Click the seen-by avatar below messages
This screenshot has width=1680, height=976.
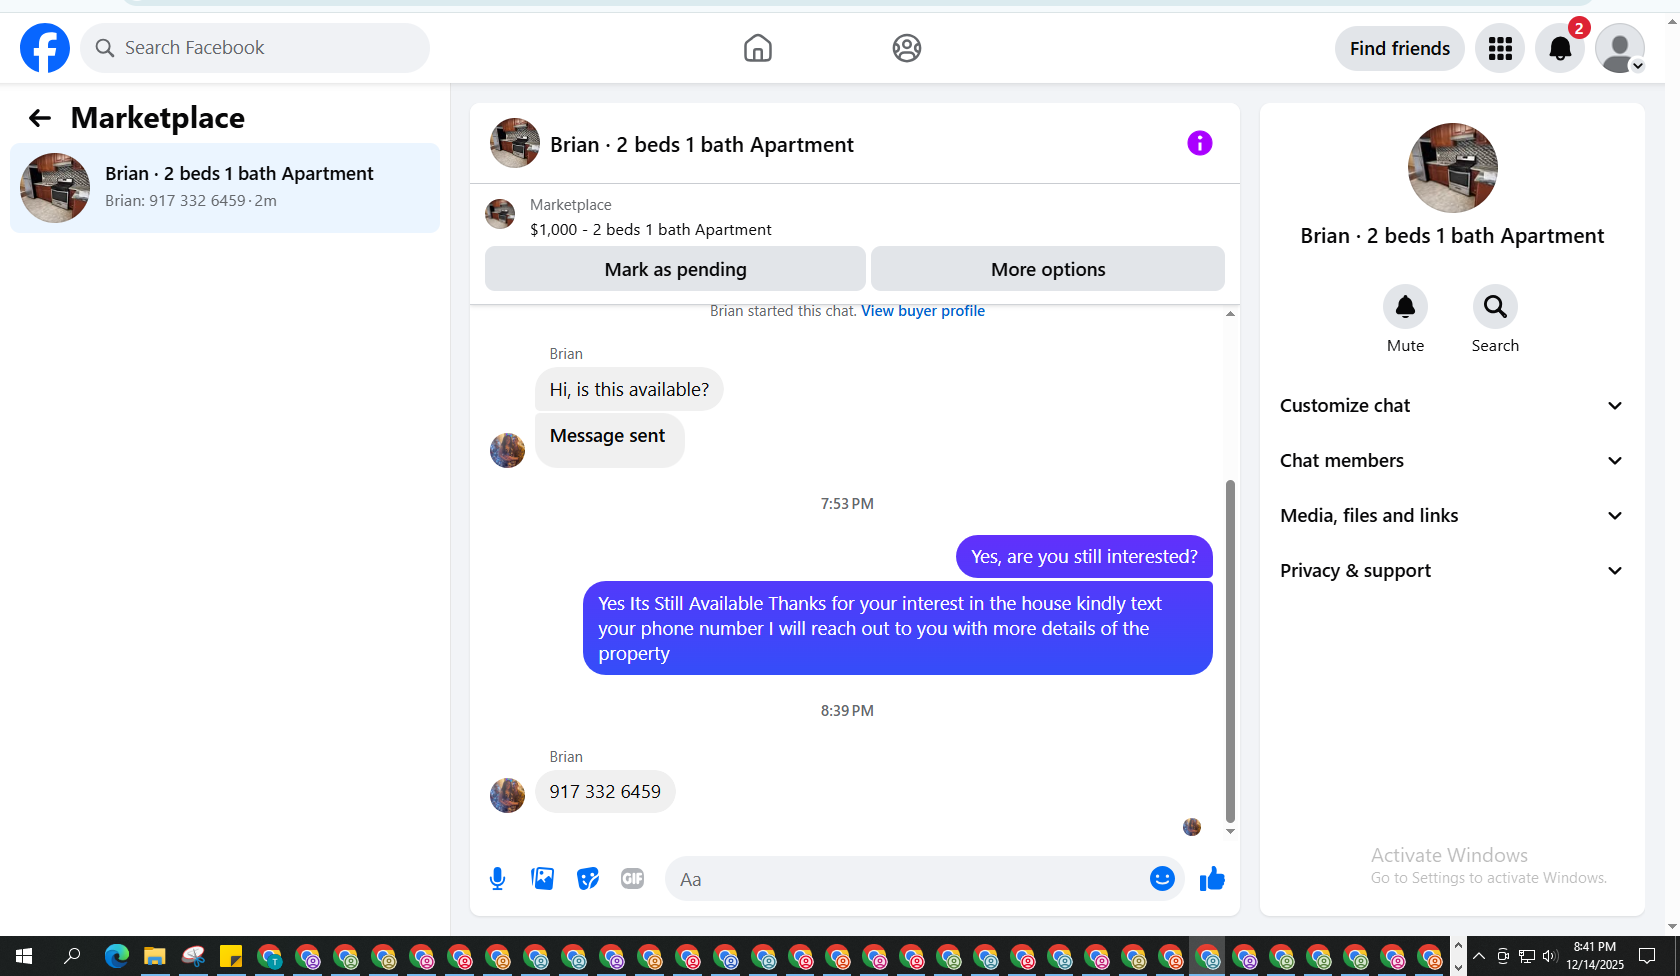(x=1192, y=827)
